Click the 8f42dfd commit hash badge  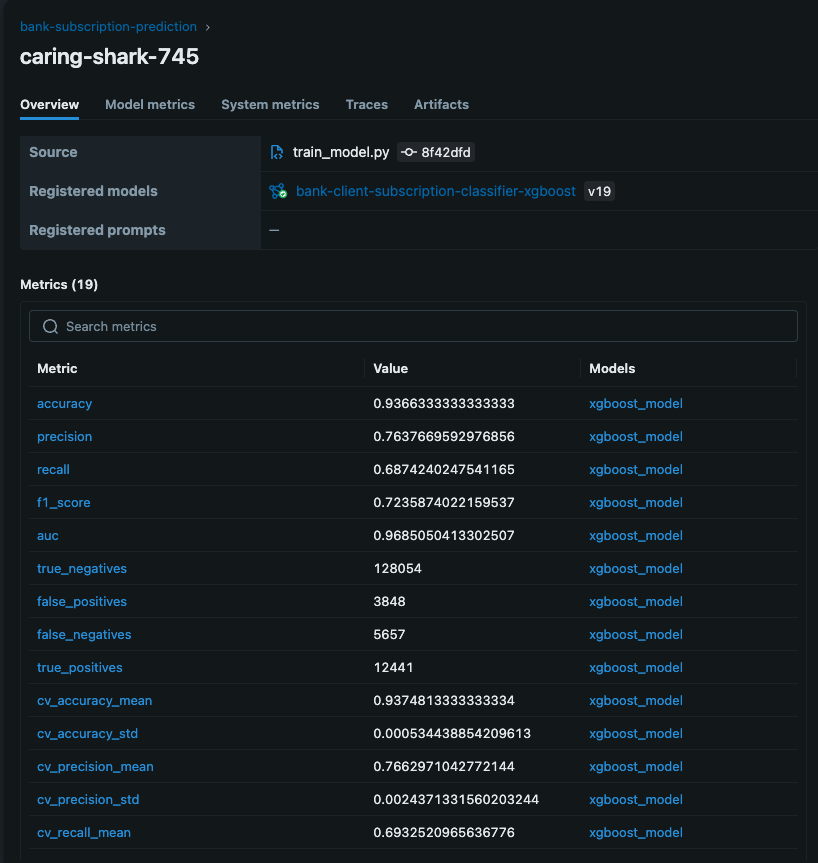pyautogui.click(x=445, y=152)
